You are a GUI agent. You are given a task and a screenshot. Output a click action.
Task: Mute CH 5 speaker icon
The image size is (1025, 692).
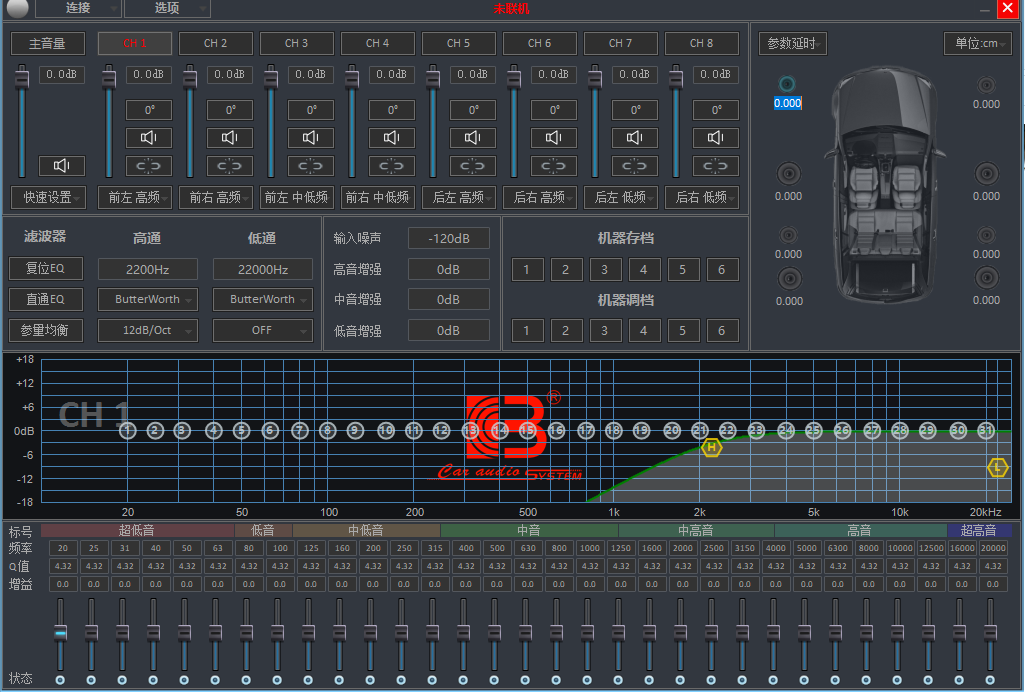click(x=473, y=137)
